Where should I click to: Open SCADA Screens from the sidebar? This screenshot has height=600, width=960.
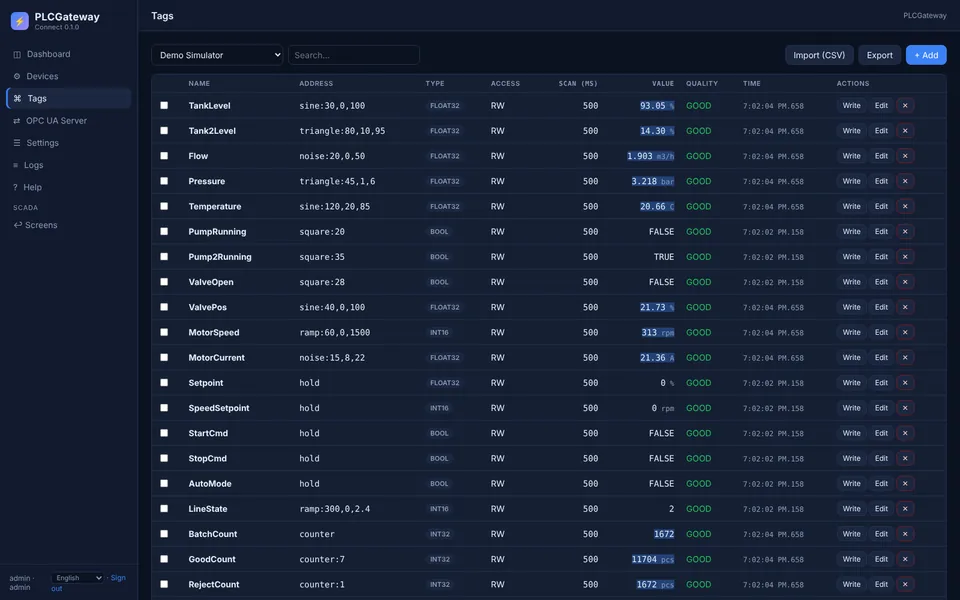point(69,225)
